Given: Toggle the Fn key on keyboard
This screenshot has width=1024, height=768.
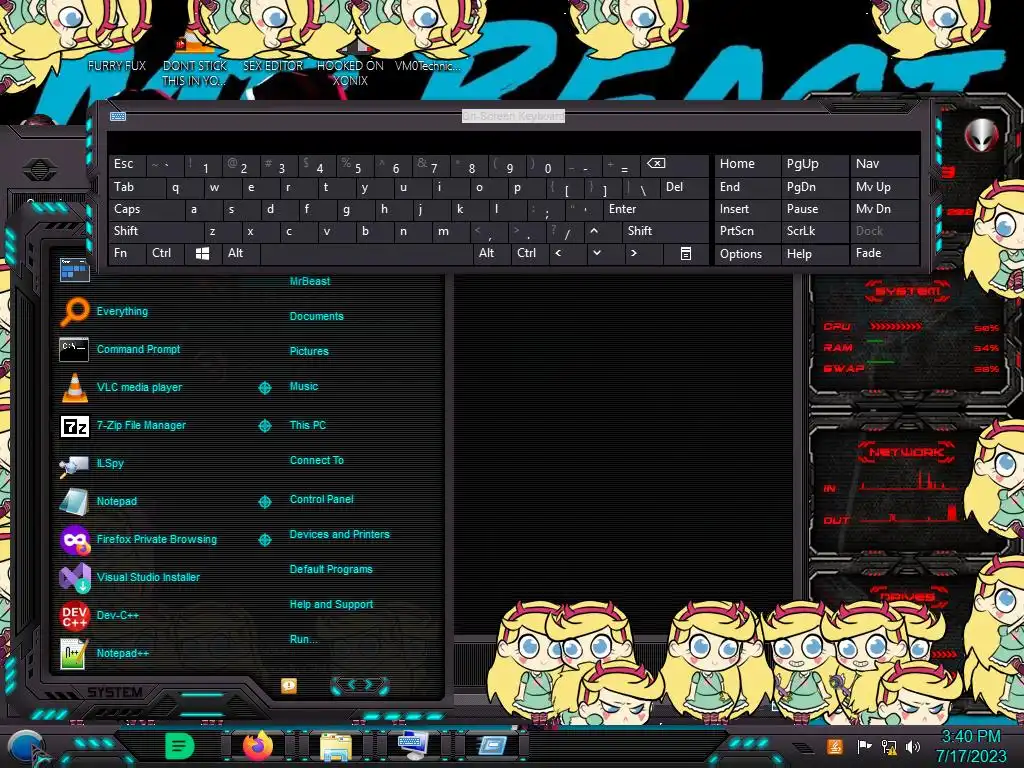Looking at the screenshot, I should [127, 253].
